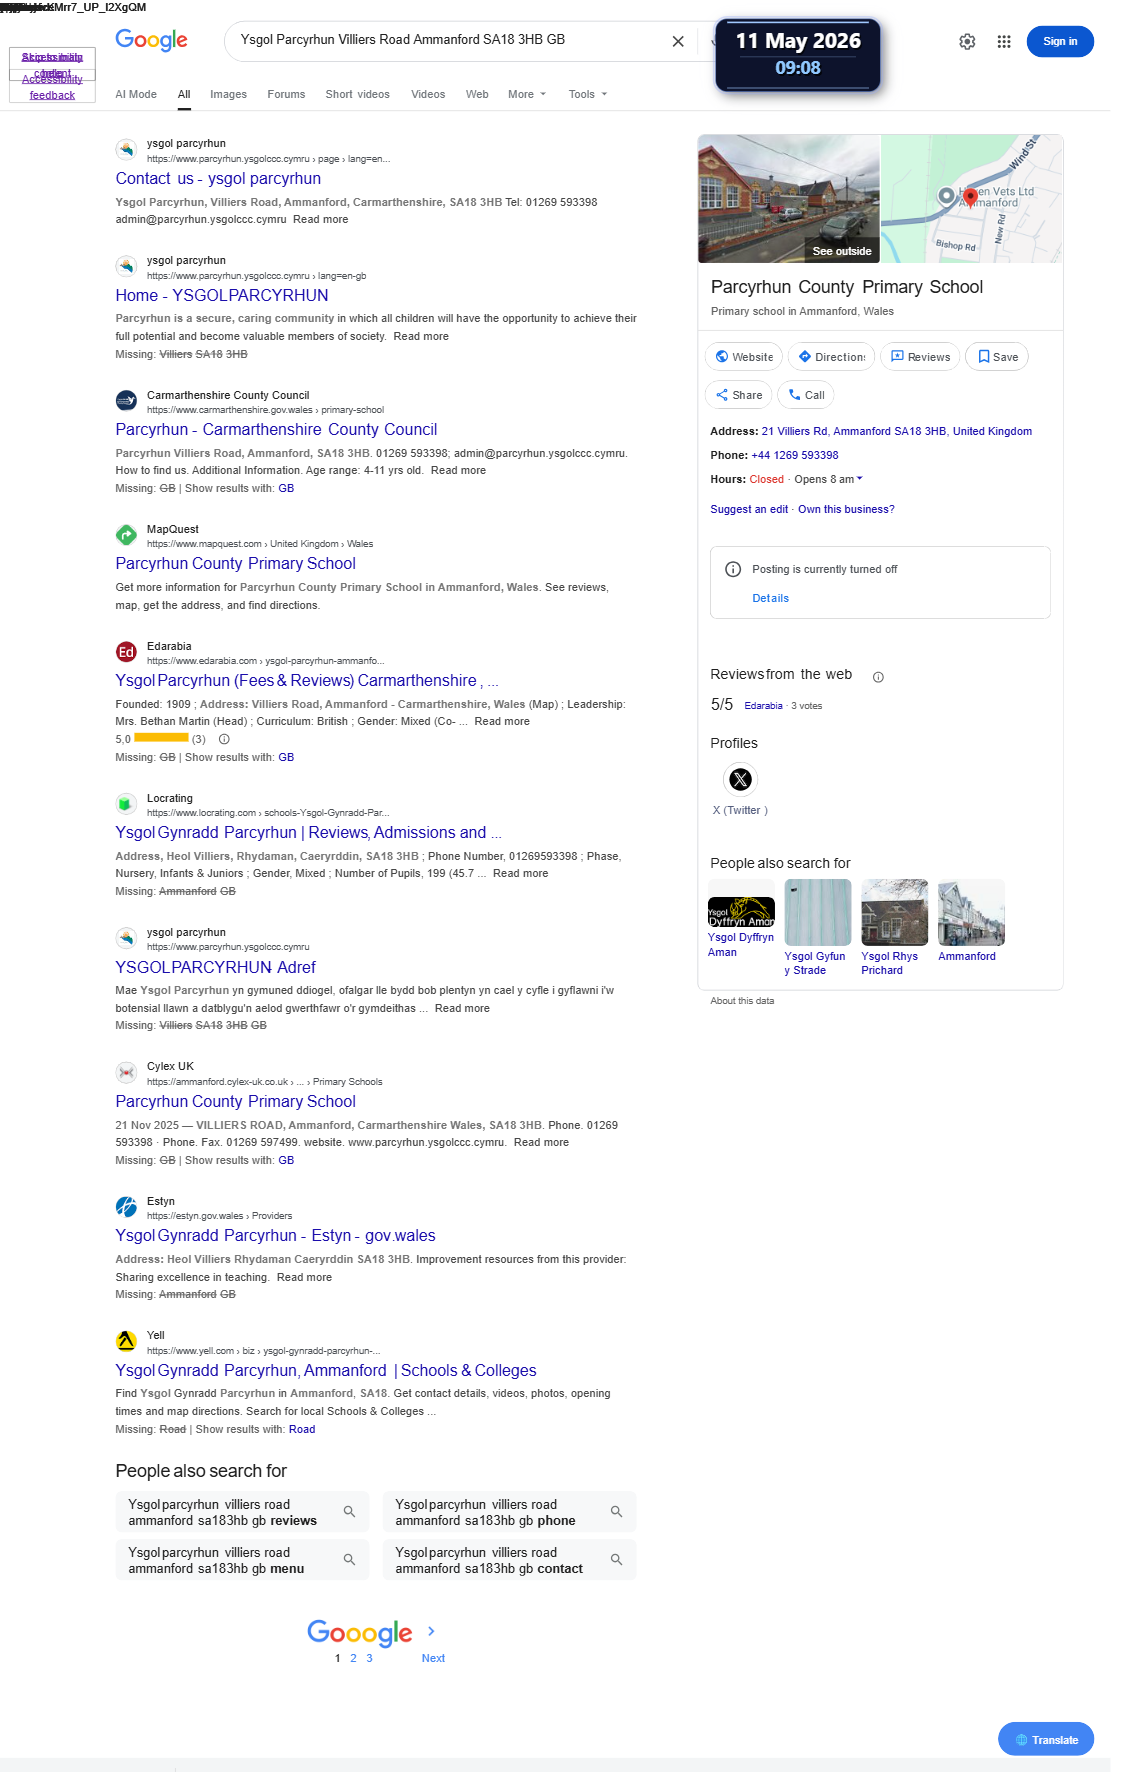Screen dimensions: 1124x1772
Task: Click the Yell site favicon
Action: (126, 1341)
